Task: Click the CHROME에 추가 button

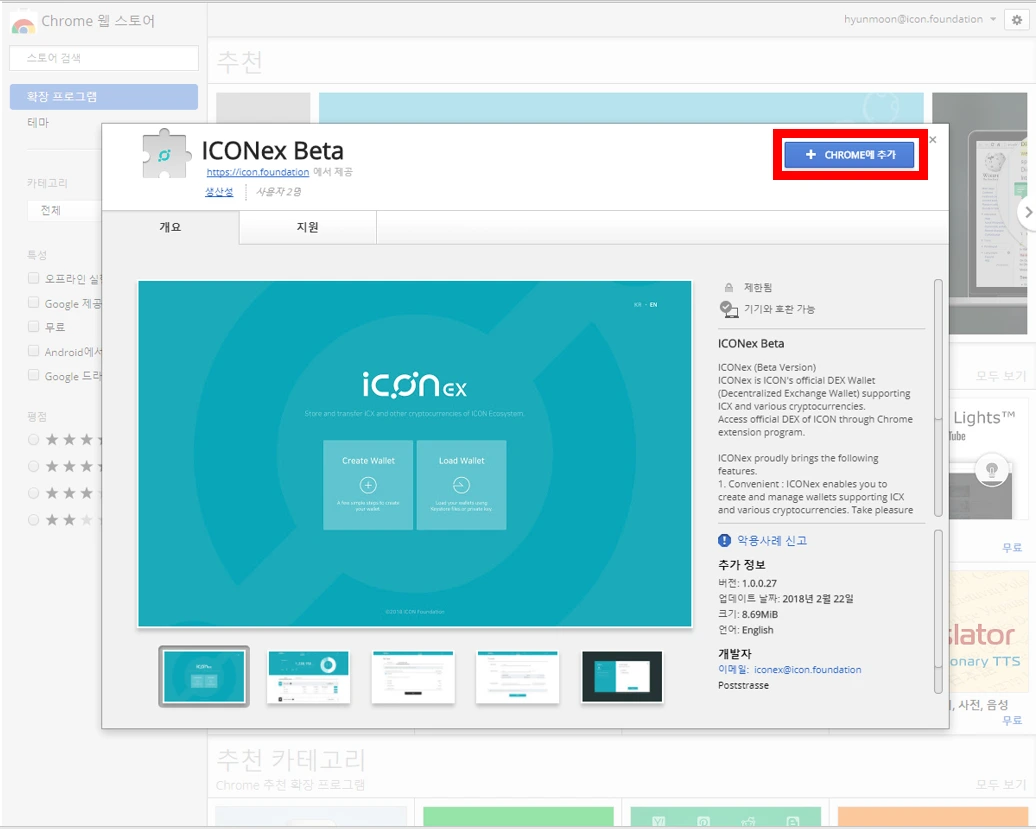Action: coord(850,155)
